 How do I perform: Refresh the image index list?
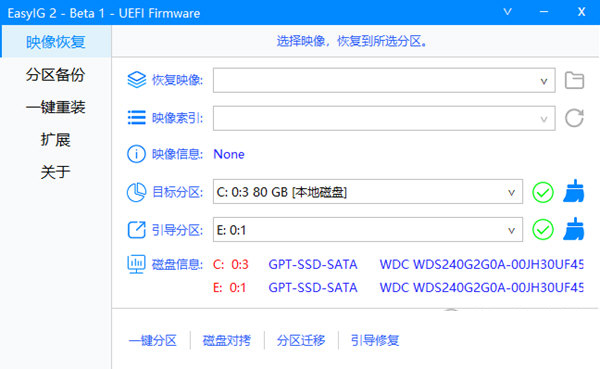coord(574,118)
